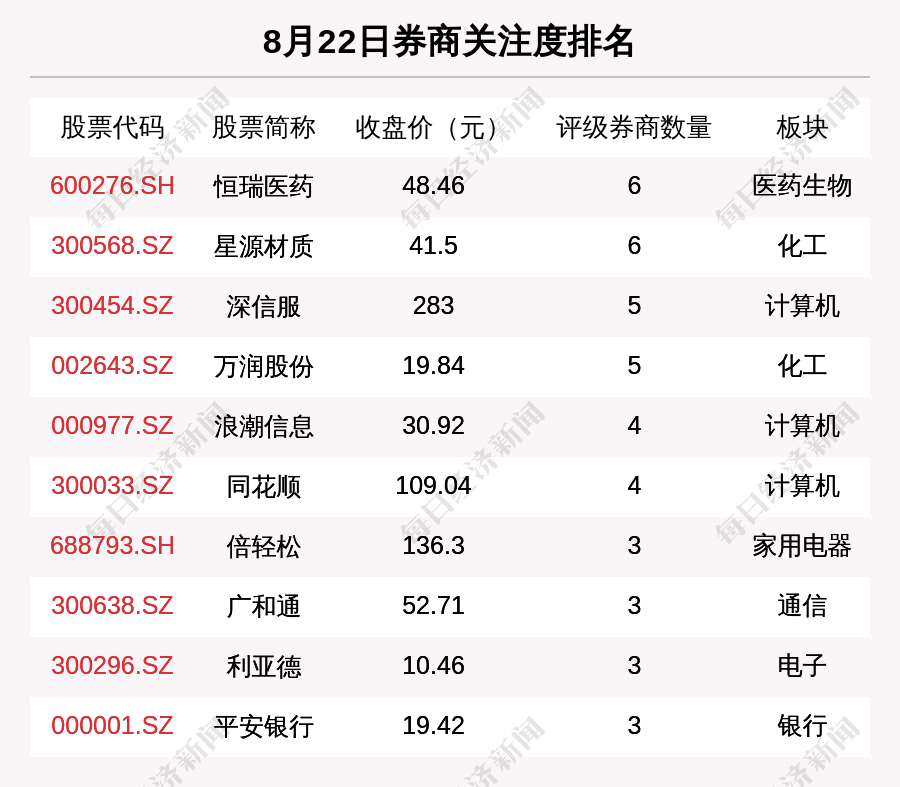The image size is (900, 787).
Task: Click the 板块 column header
Action: [x=802, y=127]
